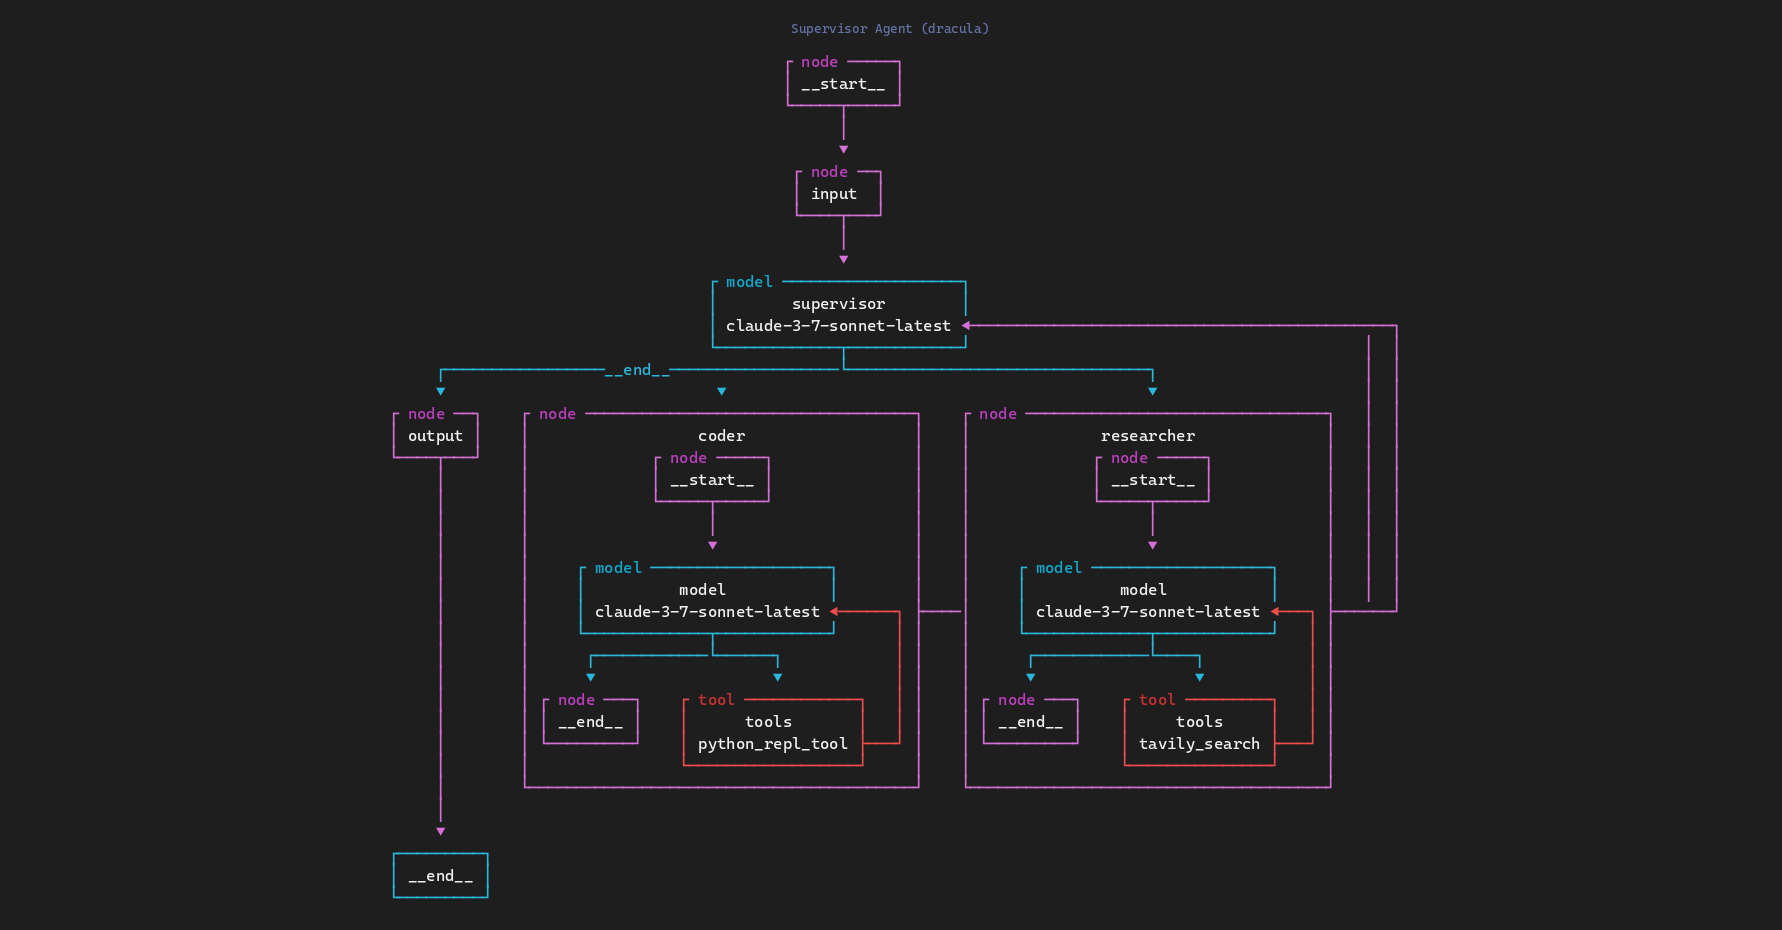Click the red feedback arrow into tavily_search model
The height and width of the screenshot is (930, 1782).
pyautogui.click(x=1293, y=611)
